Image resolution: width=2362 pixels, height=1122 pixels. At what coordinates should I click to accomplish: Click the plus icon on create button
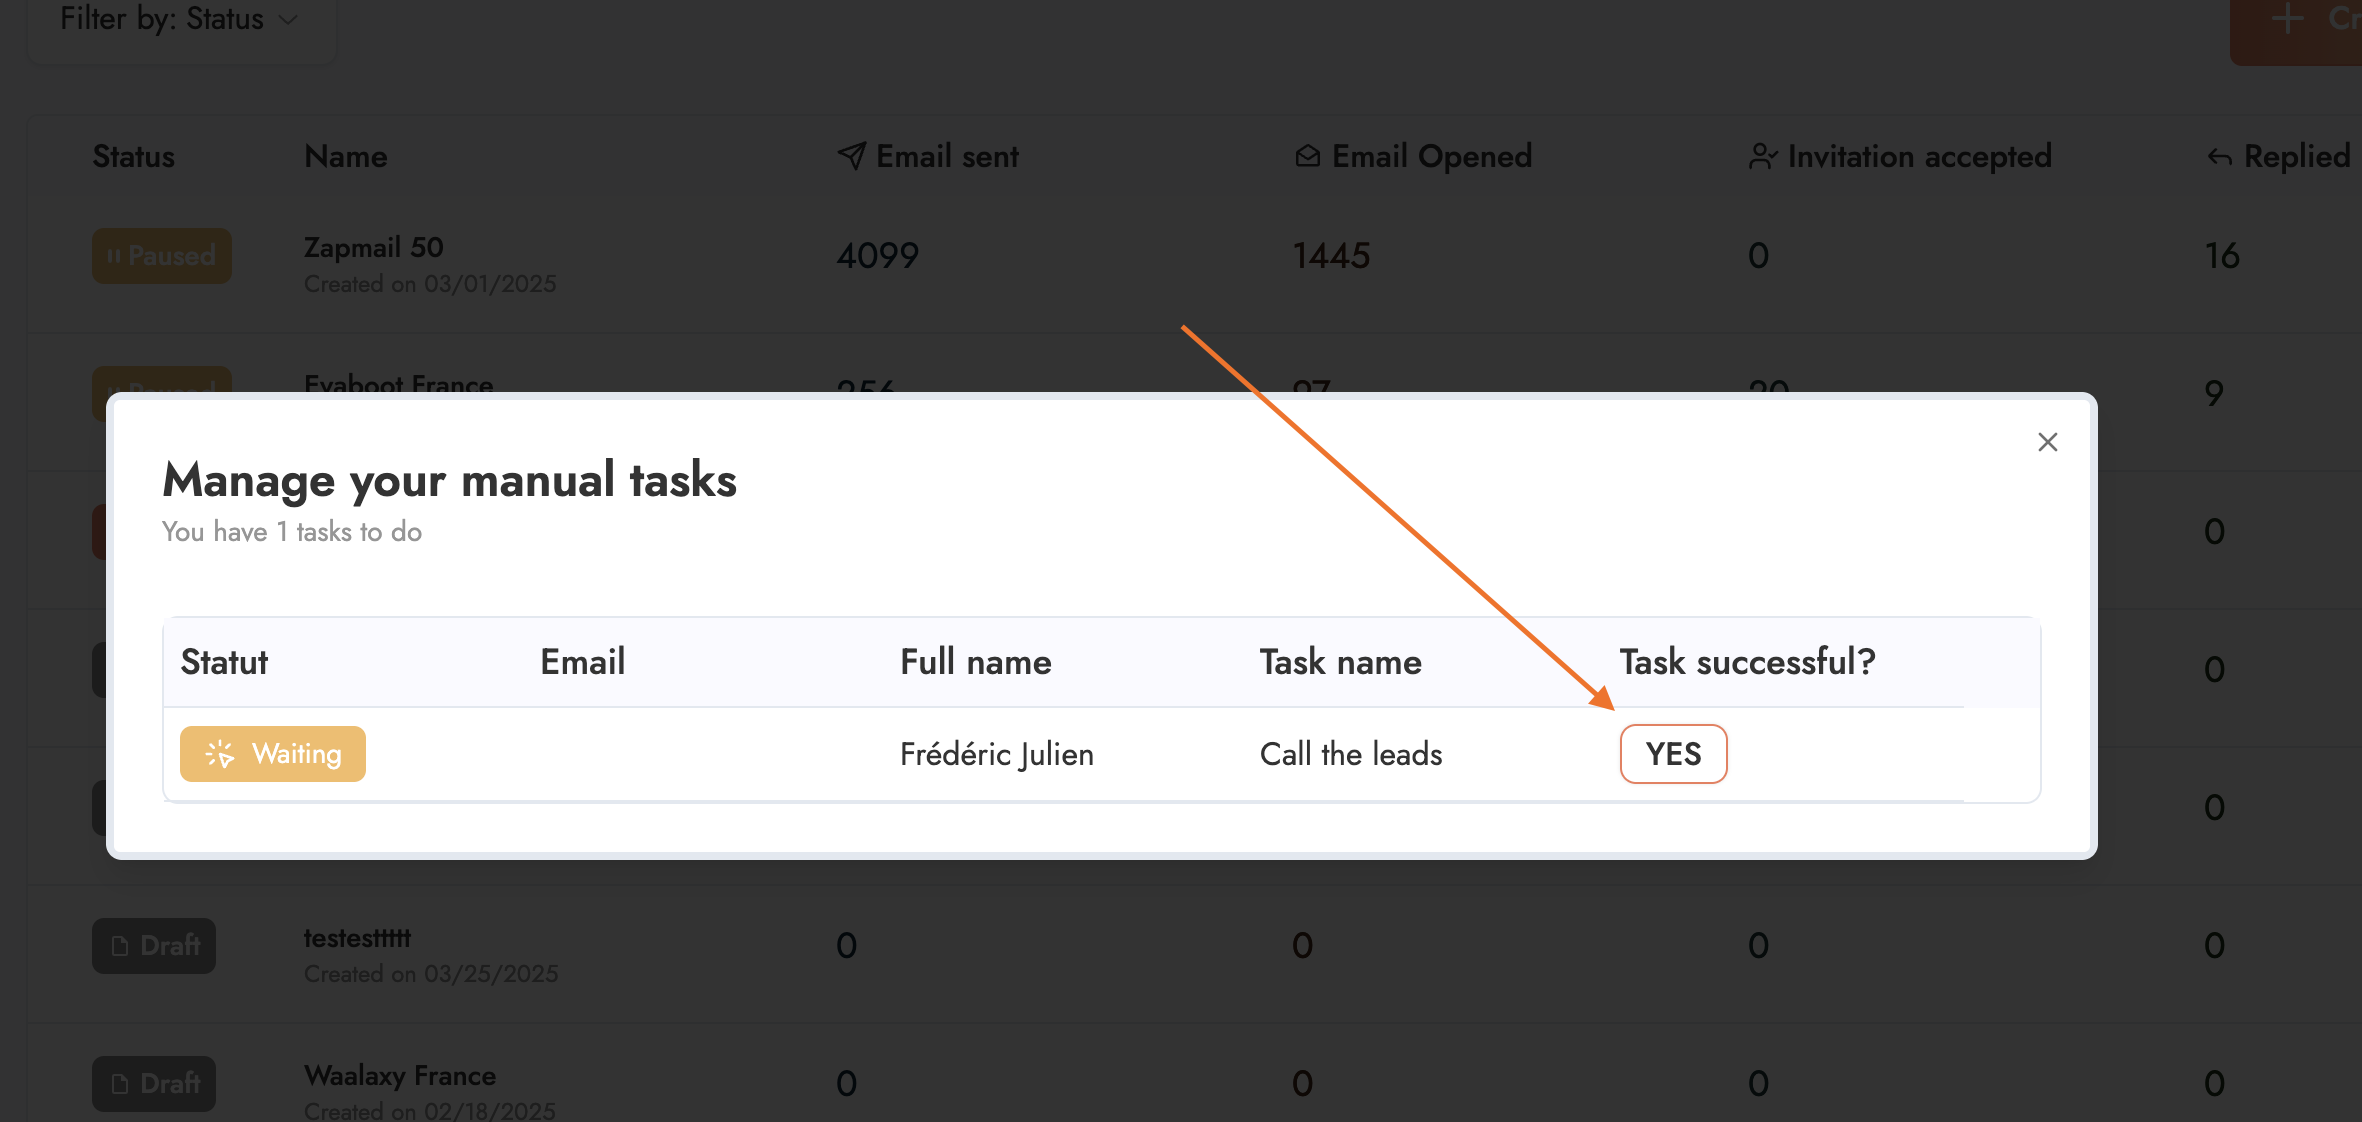[x=2287, y=19]
